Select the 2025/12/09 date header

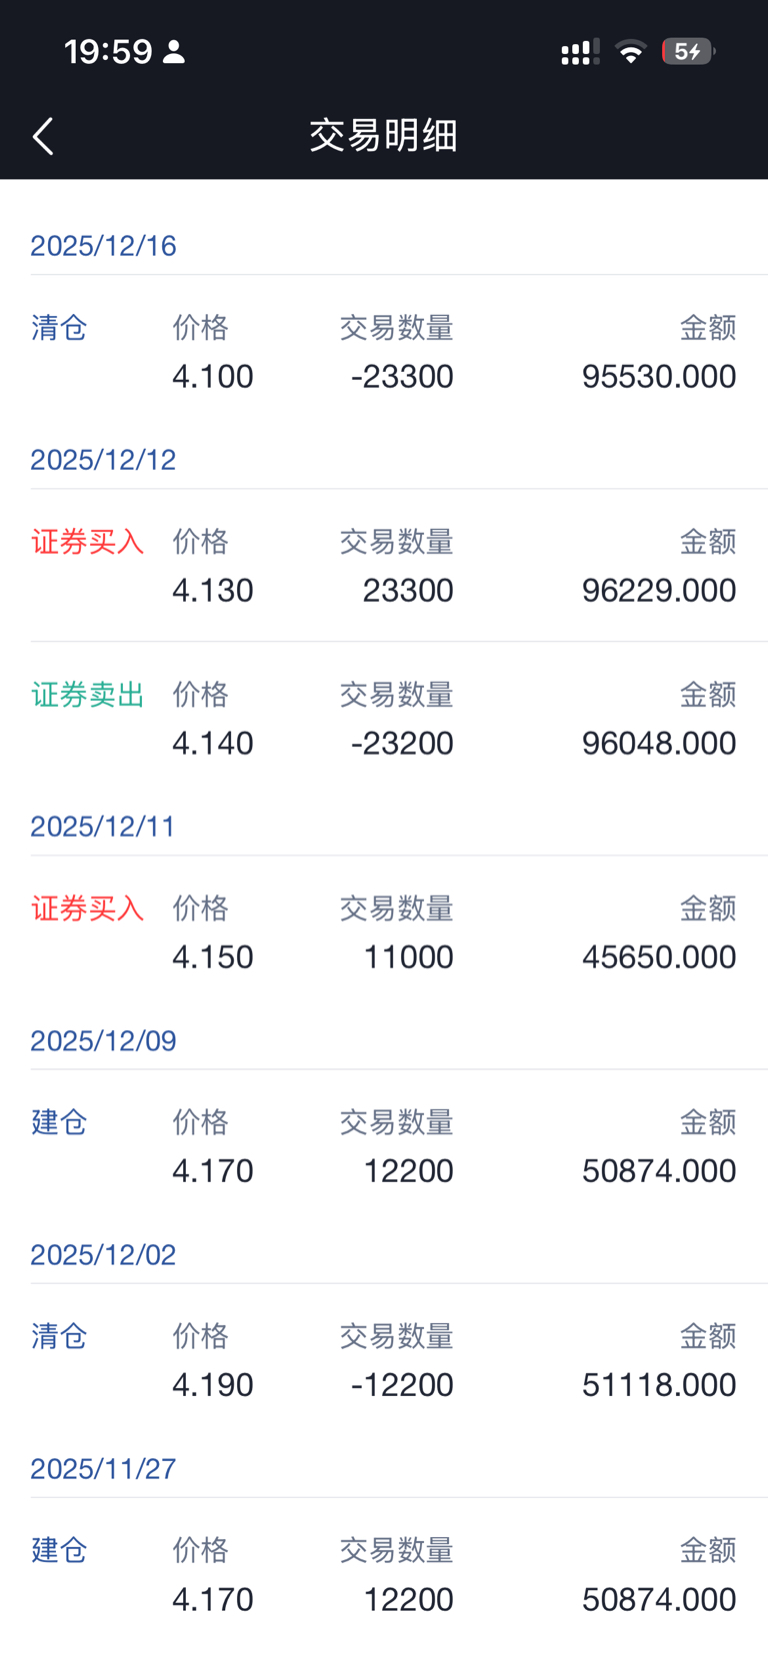pos(103,1041)
